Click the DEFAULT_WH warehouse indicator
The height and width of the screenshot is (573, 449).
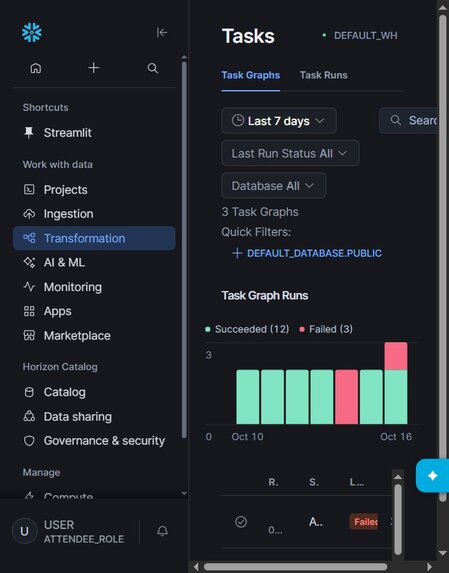click(x=360, y=35)
